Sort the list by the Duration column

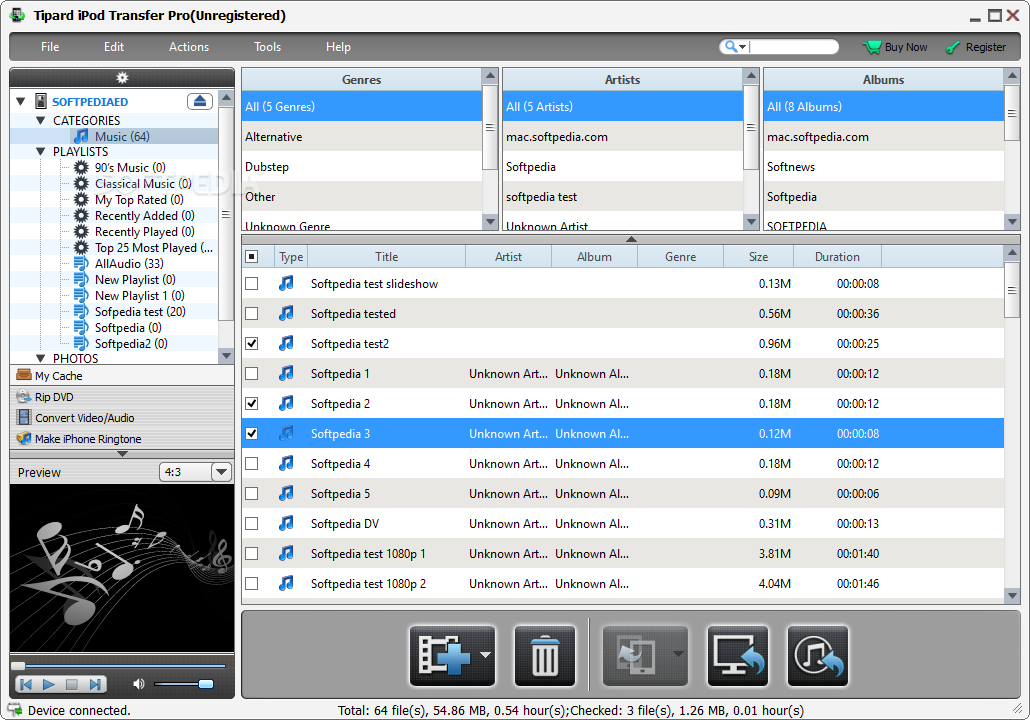[x=837, y=257]
